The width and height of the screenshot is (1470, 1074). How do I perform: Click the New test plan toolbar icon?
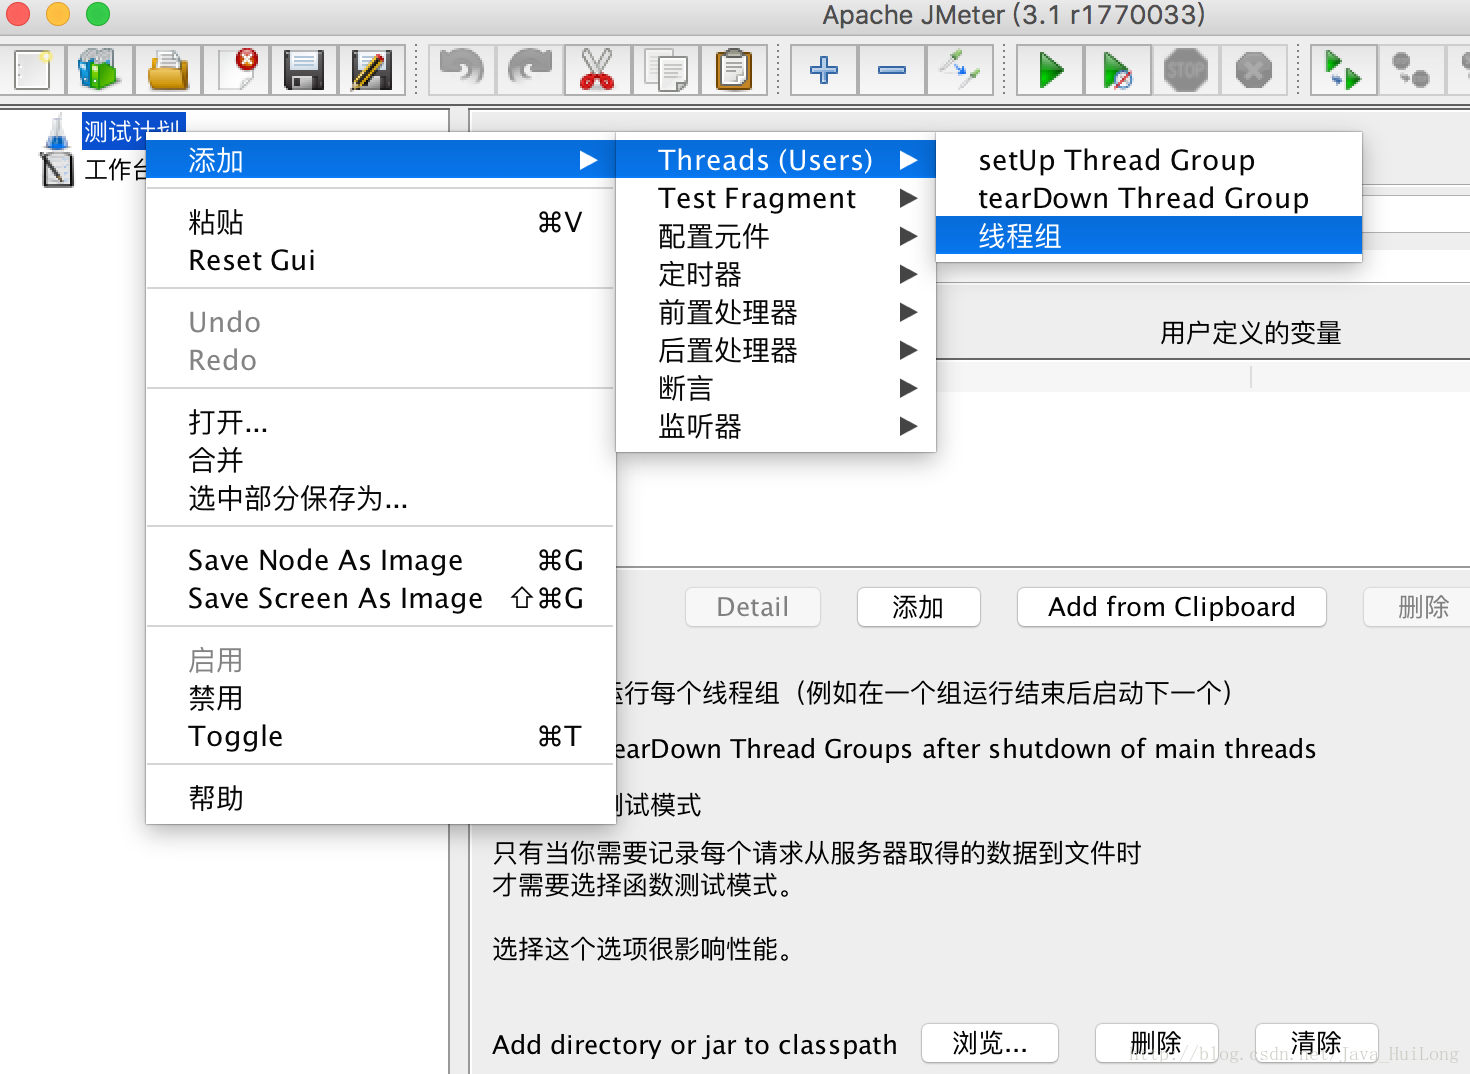point(32,70)
